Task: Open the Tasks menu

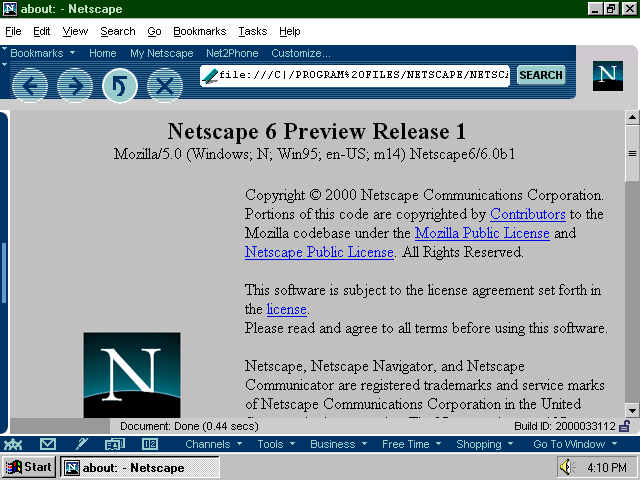Action: coord(252,31)
